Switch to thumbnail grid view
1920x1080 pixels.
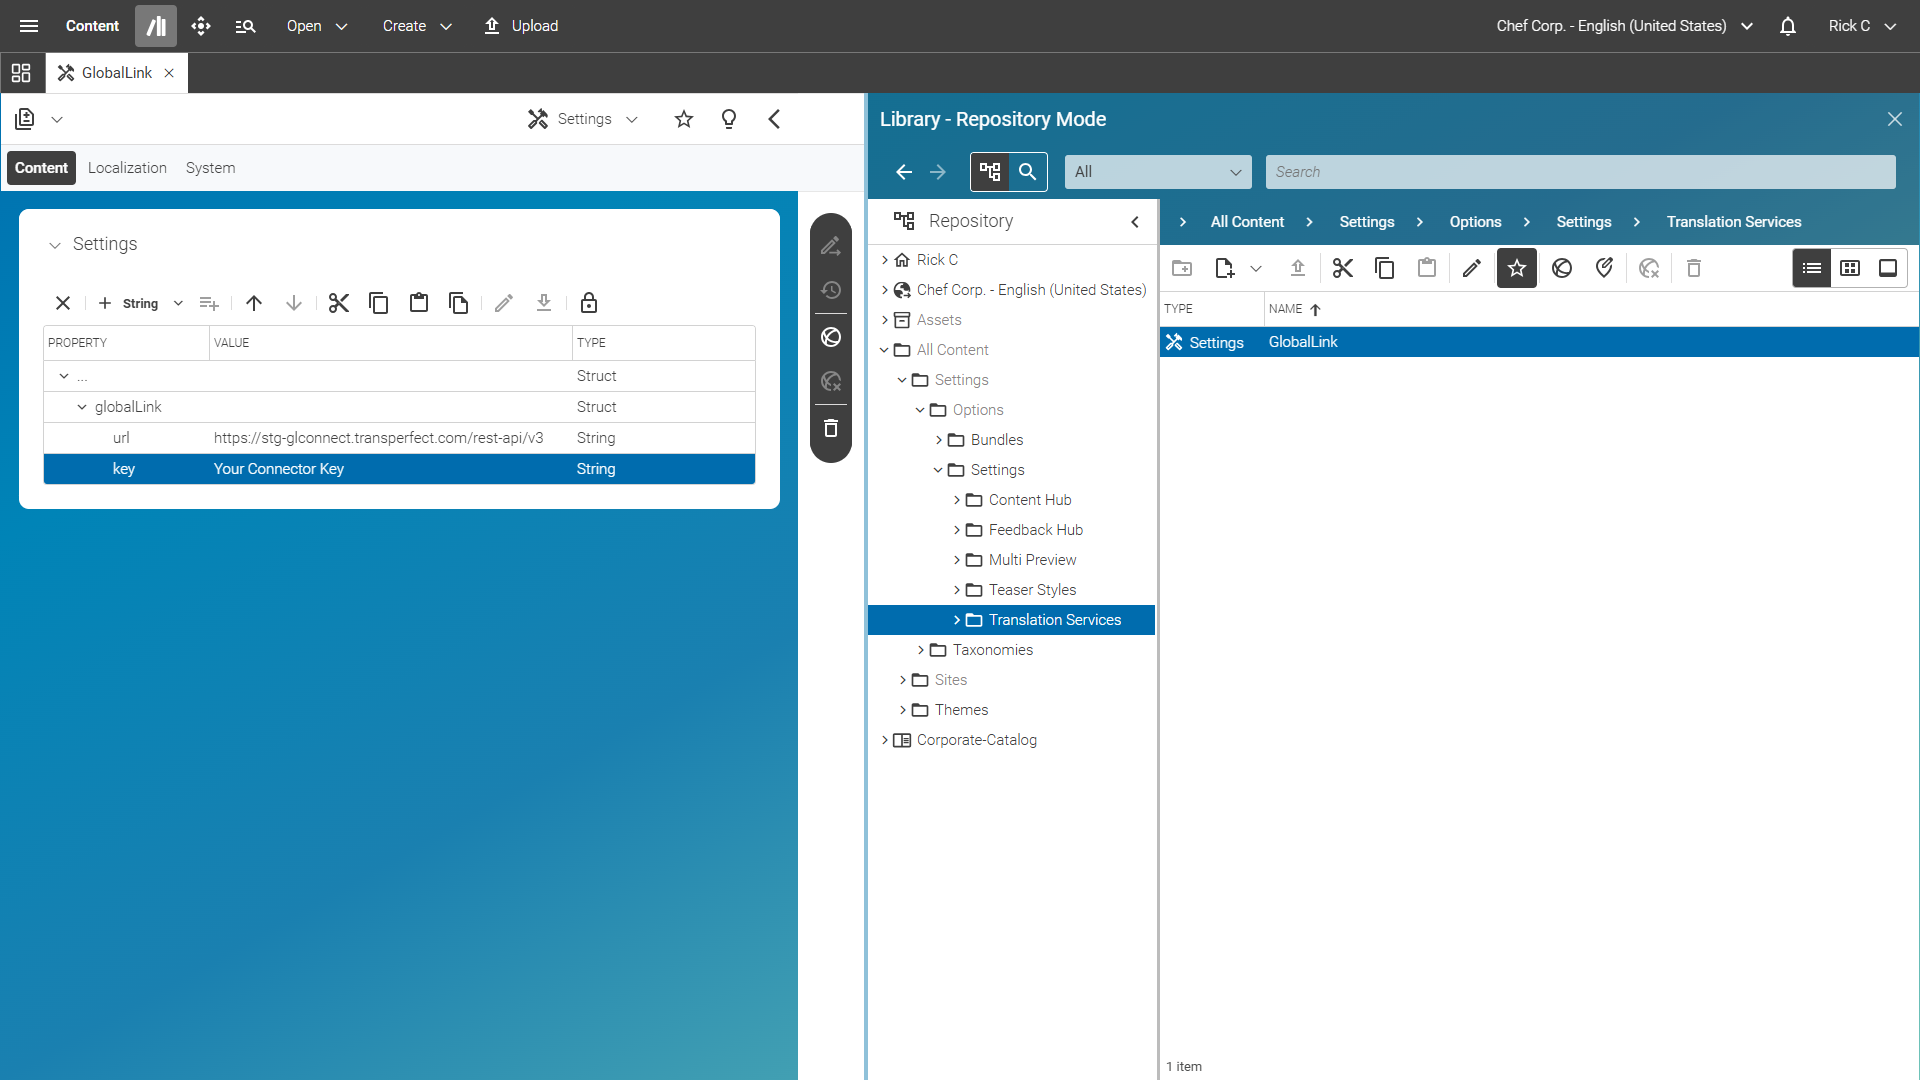(1850, 268)
